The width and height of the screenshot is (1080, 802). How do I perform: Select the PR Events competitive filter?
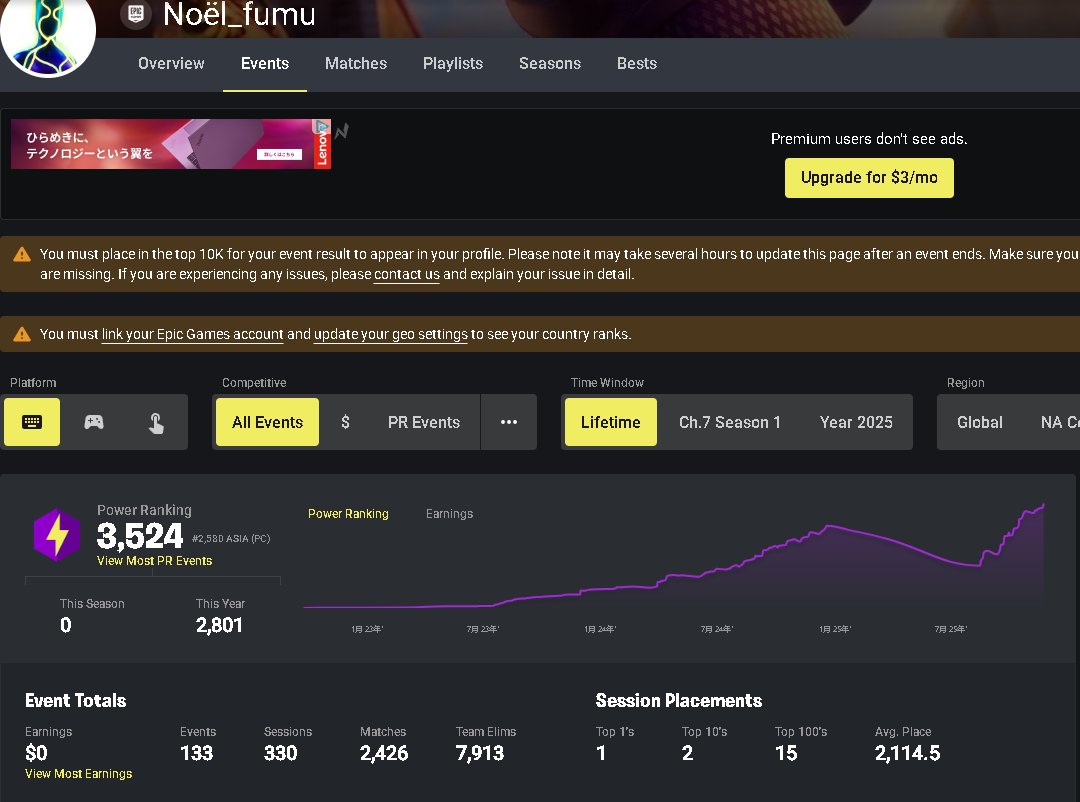click(424, 422)
